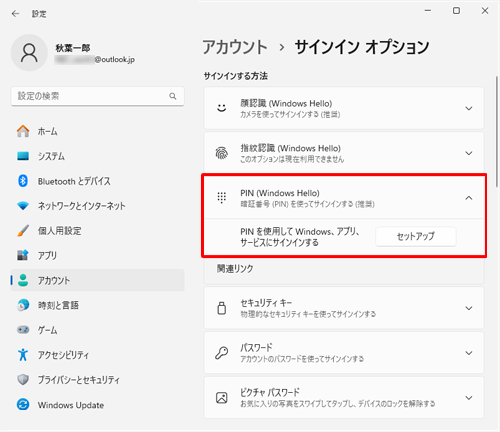Click アカウント breadcrumb link

tap(235, 47)
